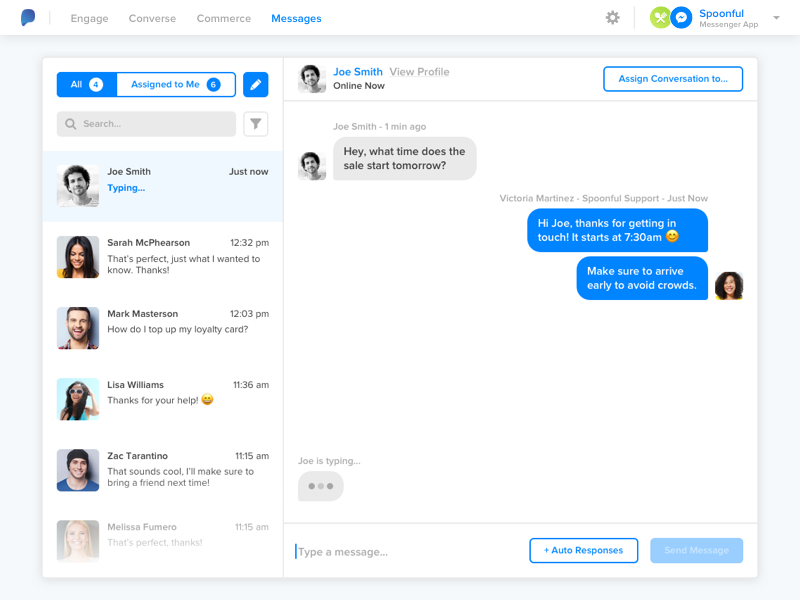The width and height of the screenshot is (800, 600).
Task: Open the conversation filter funnel icon
Action: point(256,124)
